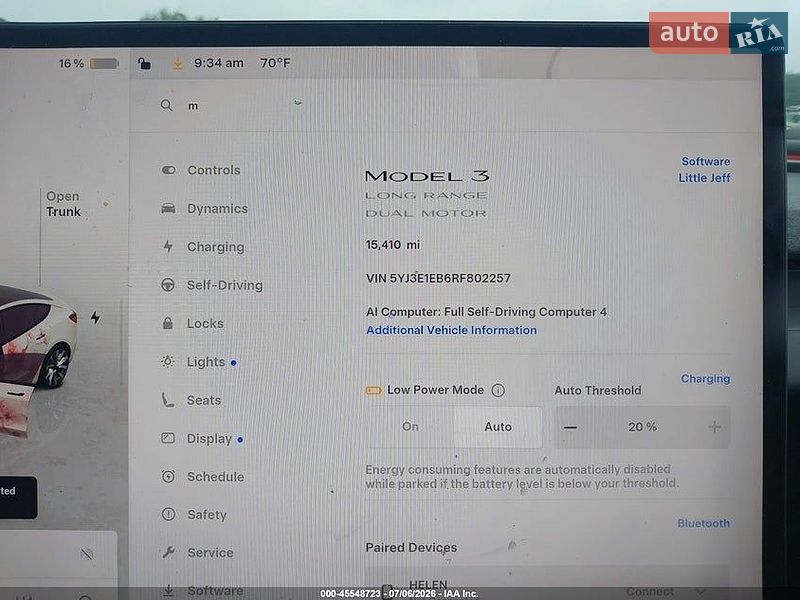The image size is (800, 600).
Task: Tap the VIN 5YJ3E1EB6RF802257 text
Action: (x=438, y=278)
